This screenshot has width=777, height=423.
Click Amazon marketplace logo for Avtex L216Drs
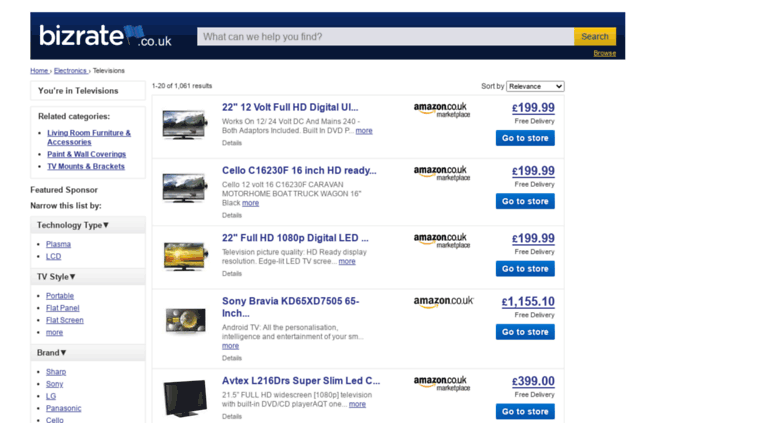[x=442, y=383]
